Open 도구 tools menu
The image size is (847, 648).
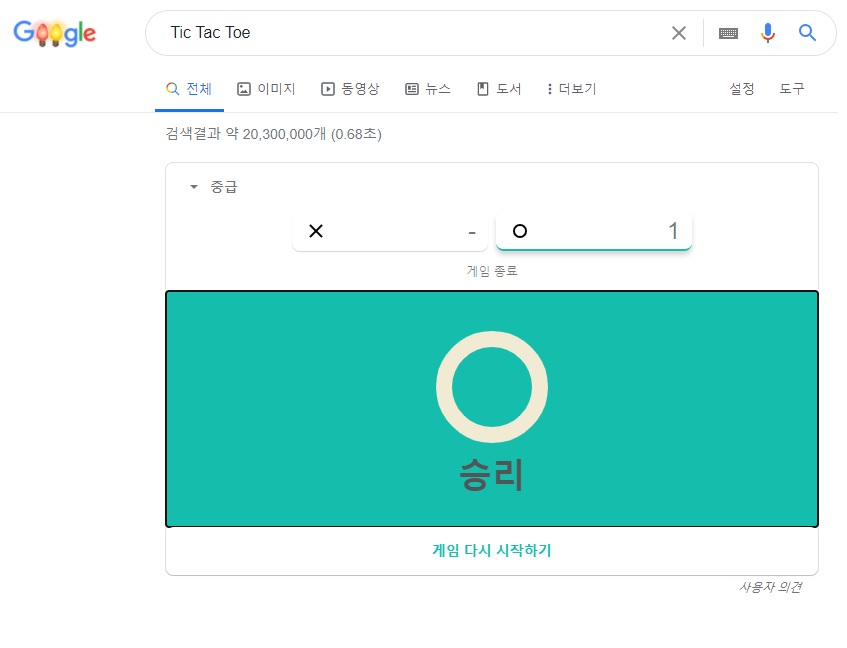[x=791, y=89]
